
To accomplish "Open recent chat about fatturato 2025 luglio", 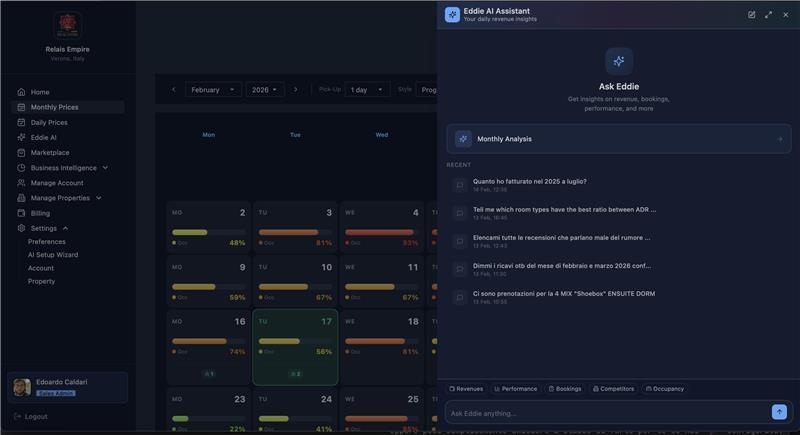I will (530, 185).
